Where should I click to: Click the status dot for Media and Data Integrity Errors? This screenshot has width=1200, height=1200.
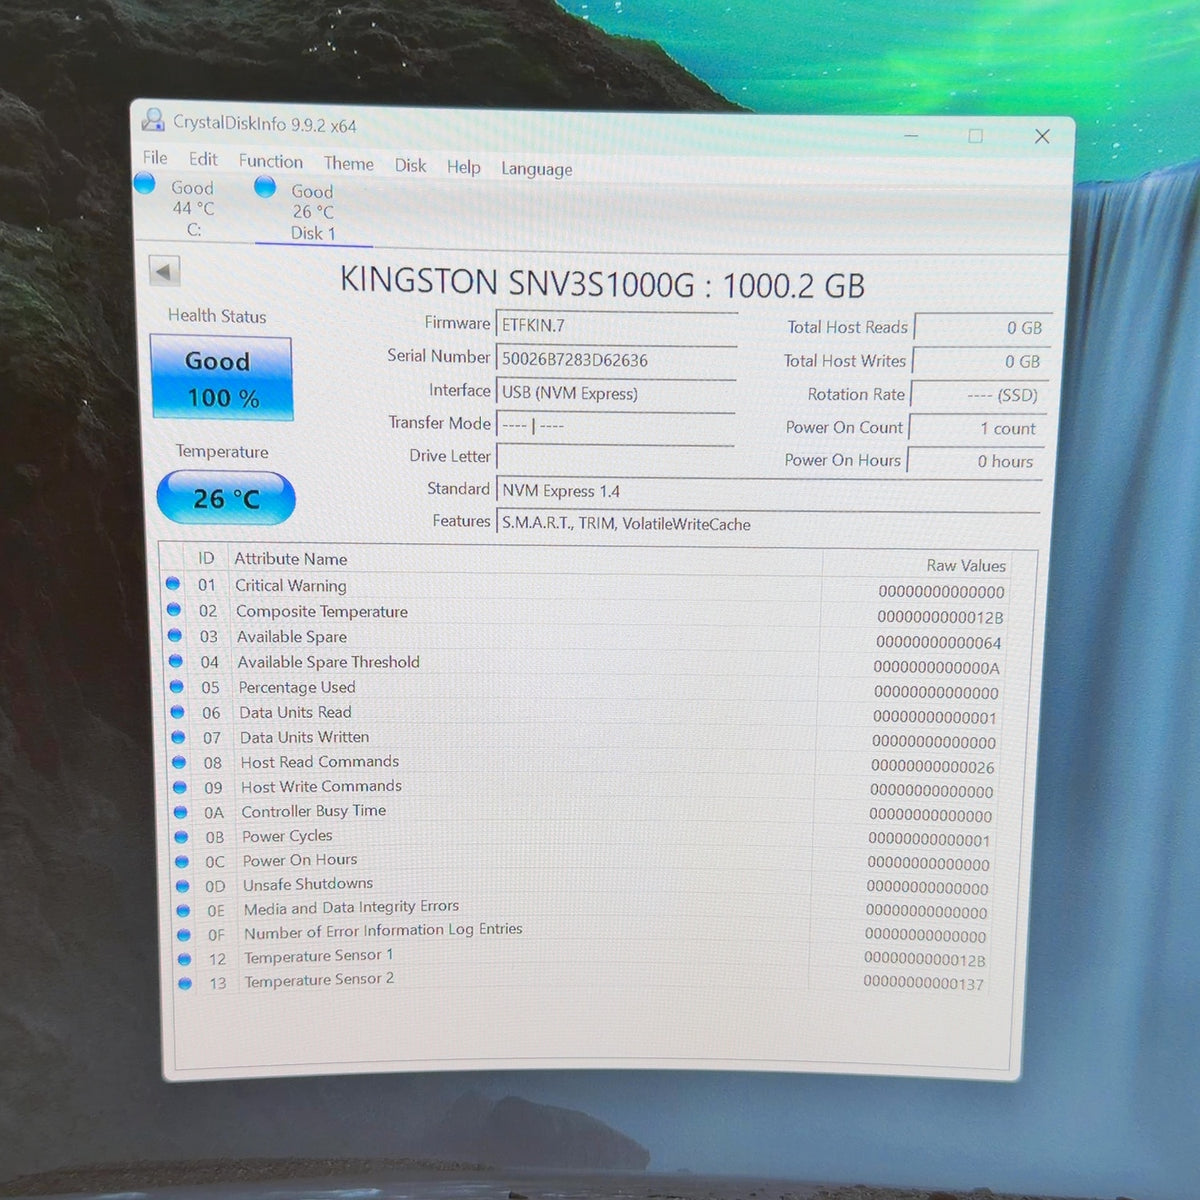click(183, 910)
